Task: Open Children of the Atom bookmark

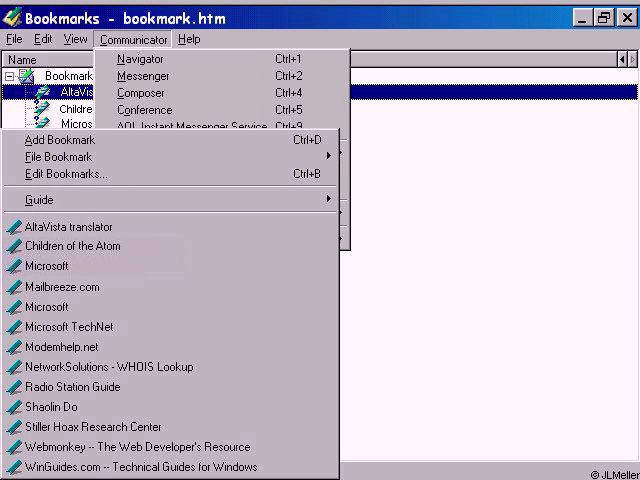Action: (x=73, y=246)
